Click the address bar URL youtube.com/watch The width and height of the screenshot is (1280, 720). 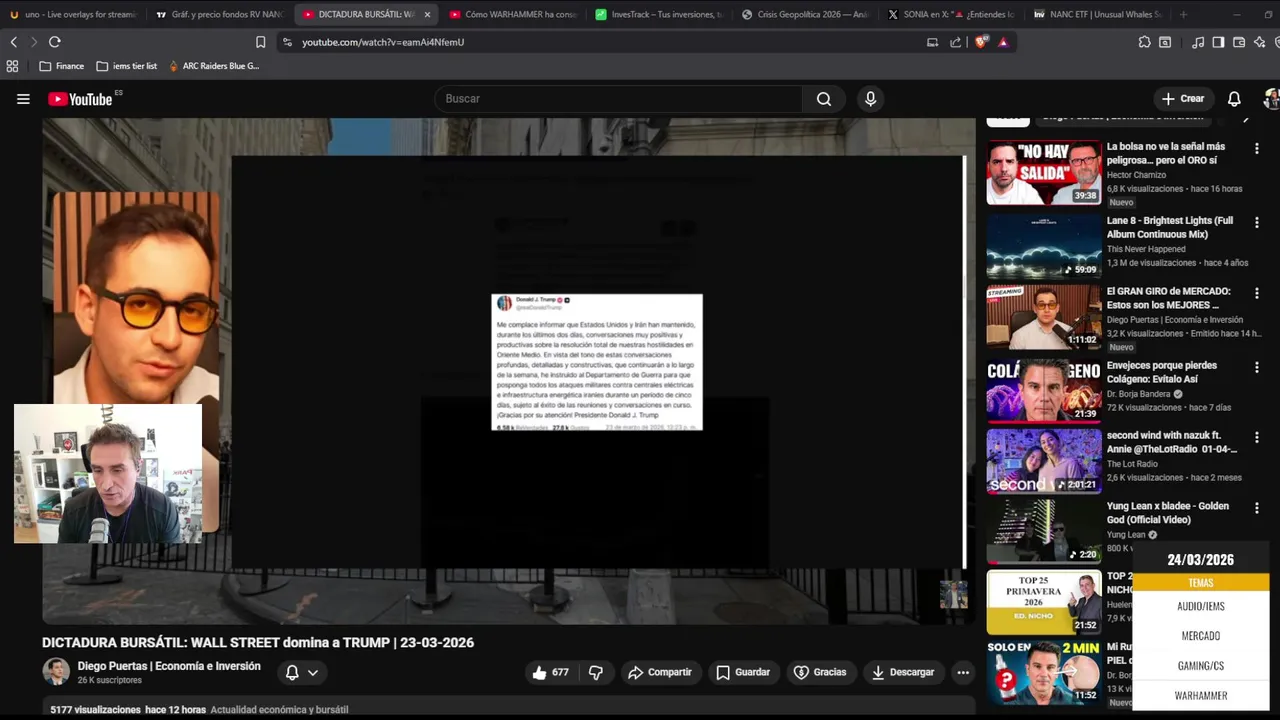pos(383,42)
